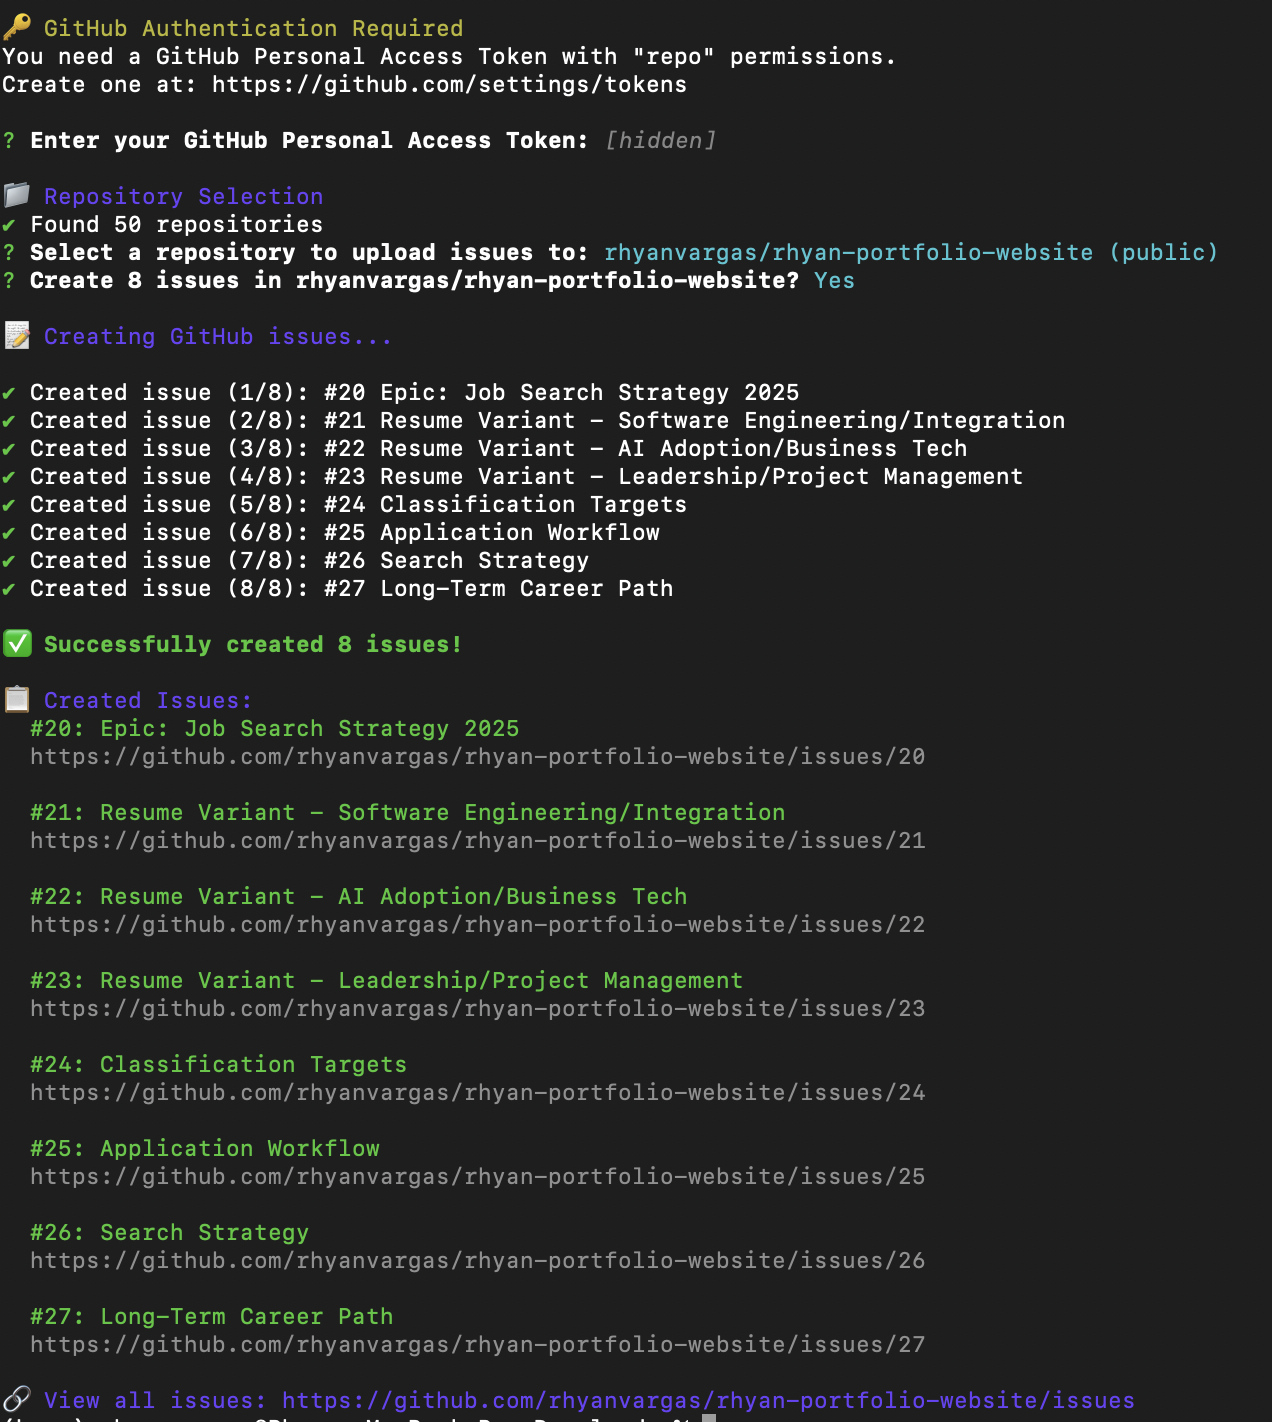This screenshot has height=1422, width=1272.
Task: Click the hidden token input field
Action: (660, 140)
